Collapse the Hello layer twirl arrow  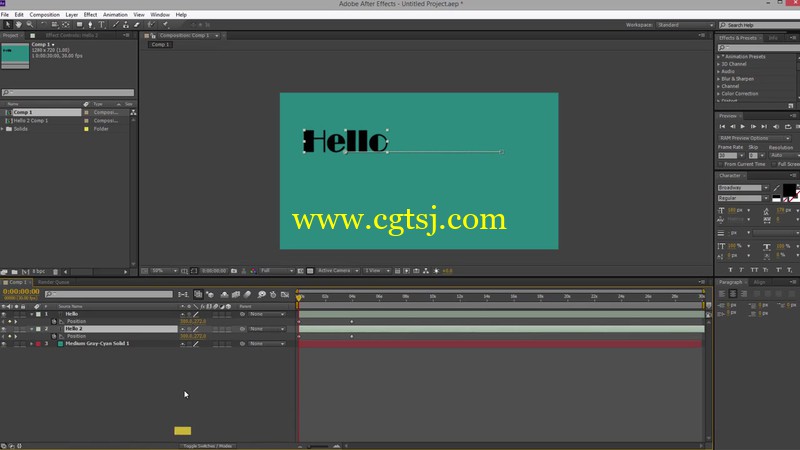[32, 314]
